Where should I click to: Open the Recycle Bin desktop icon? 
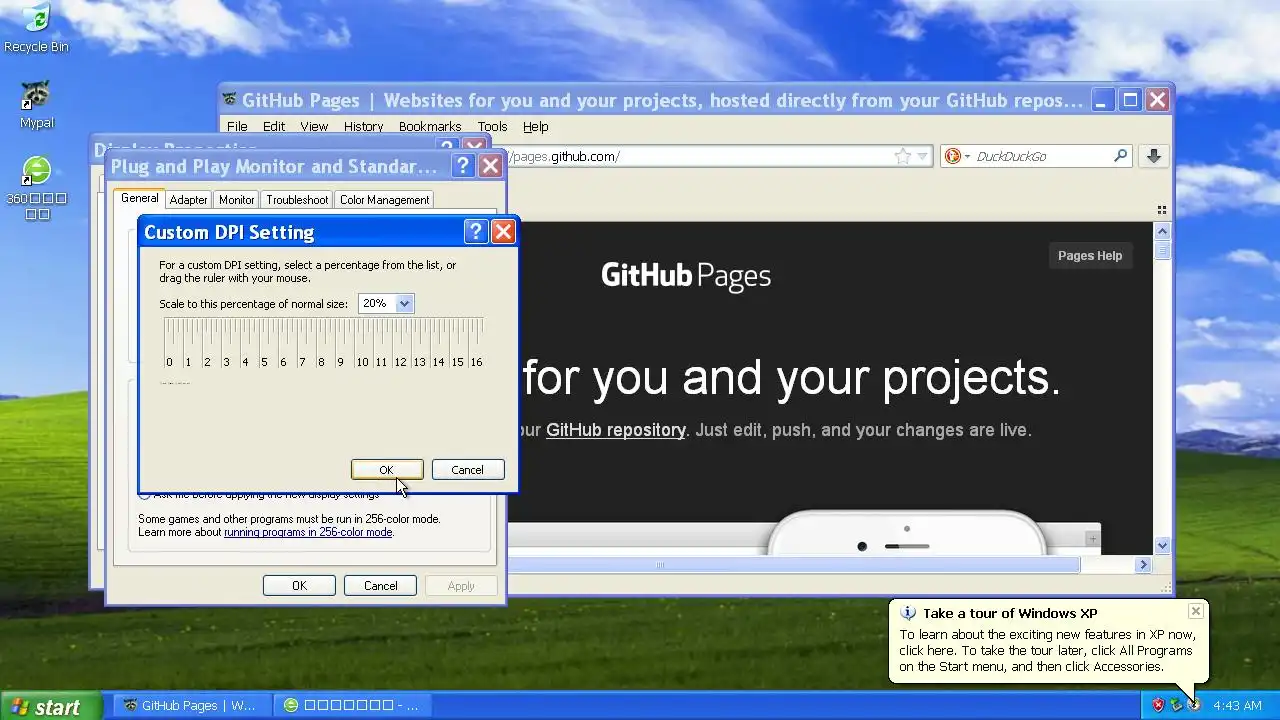(x=36, y=28)
